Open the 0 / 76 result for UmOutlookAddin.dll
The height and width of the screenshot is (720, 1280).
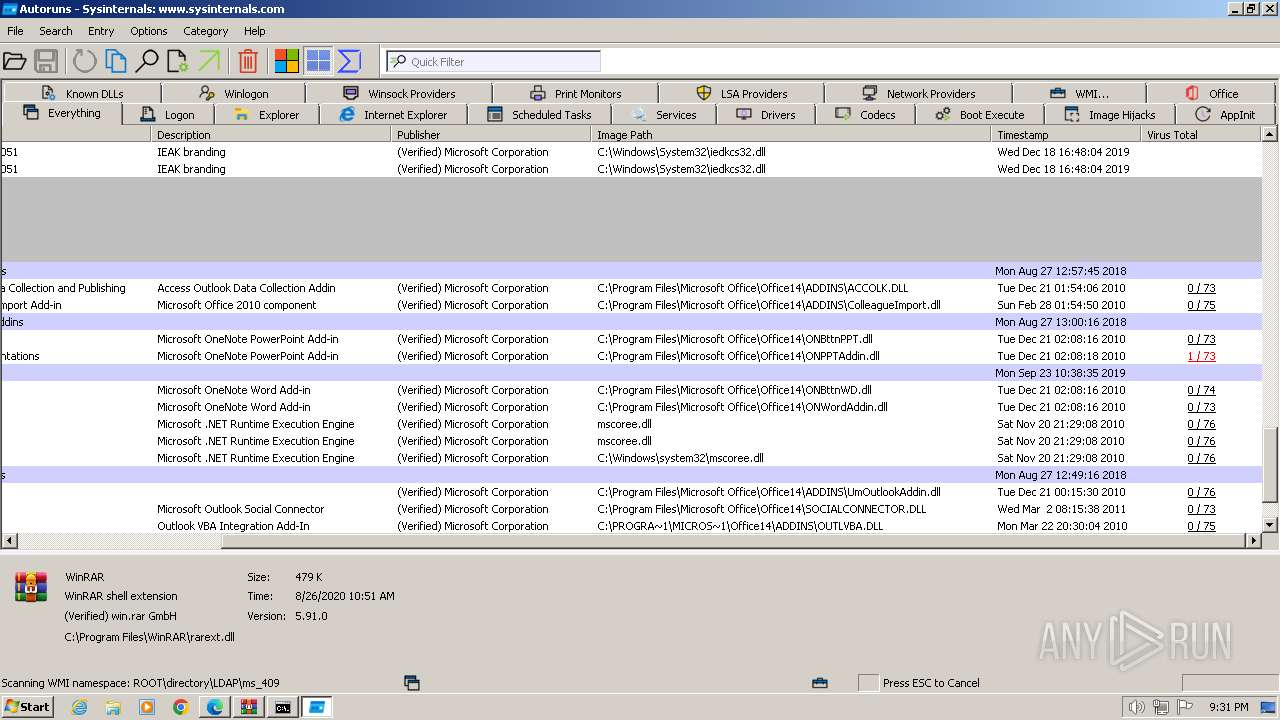coord(1201,492)
